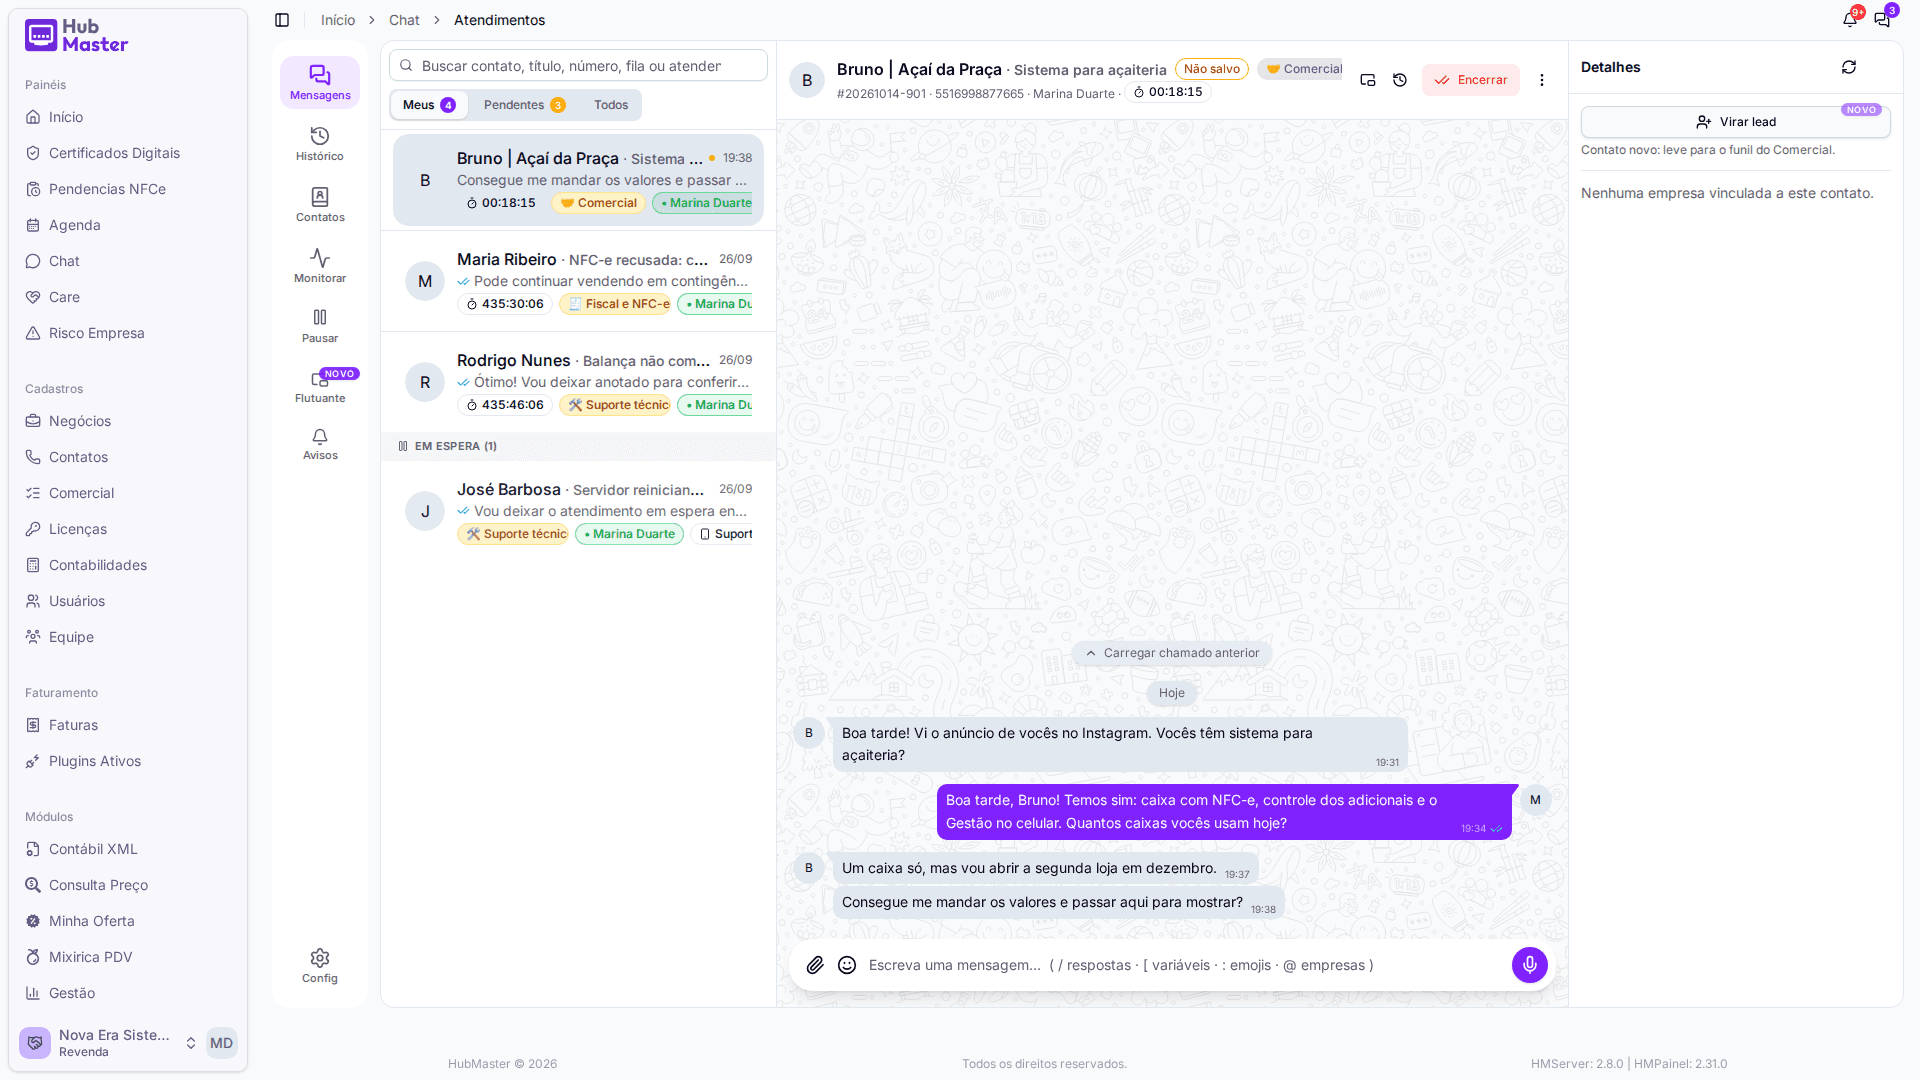Open the Monitorar activity view
Image resolution: width=1920 pixels, height=1080 pixels.
[320, 266]
